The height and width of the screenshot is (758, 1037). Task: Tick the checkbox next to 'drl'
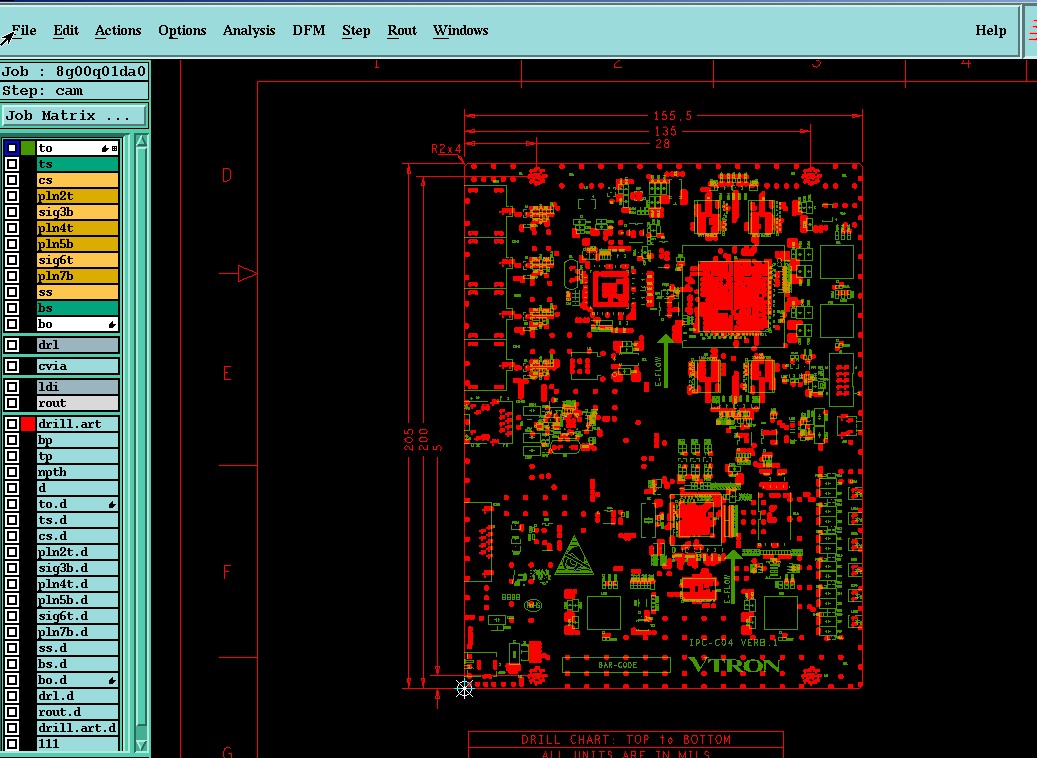point(12,345)
